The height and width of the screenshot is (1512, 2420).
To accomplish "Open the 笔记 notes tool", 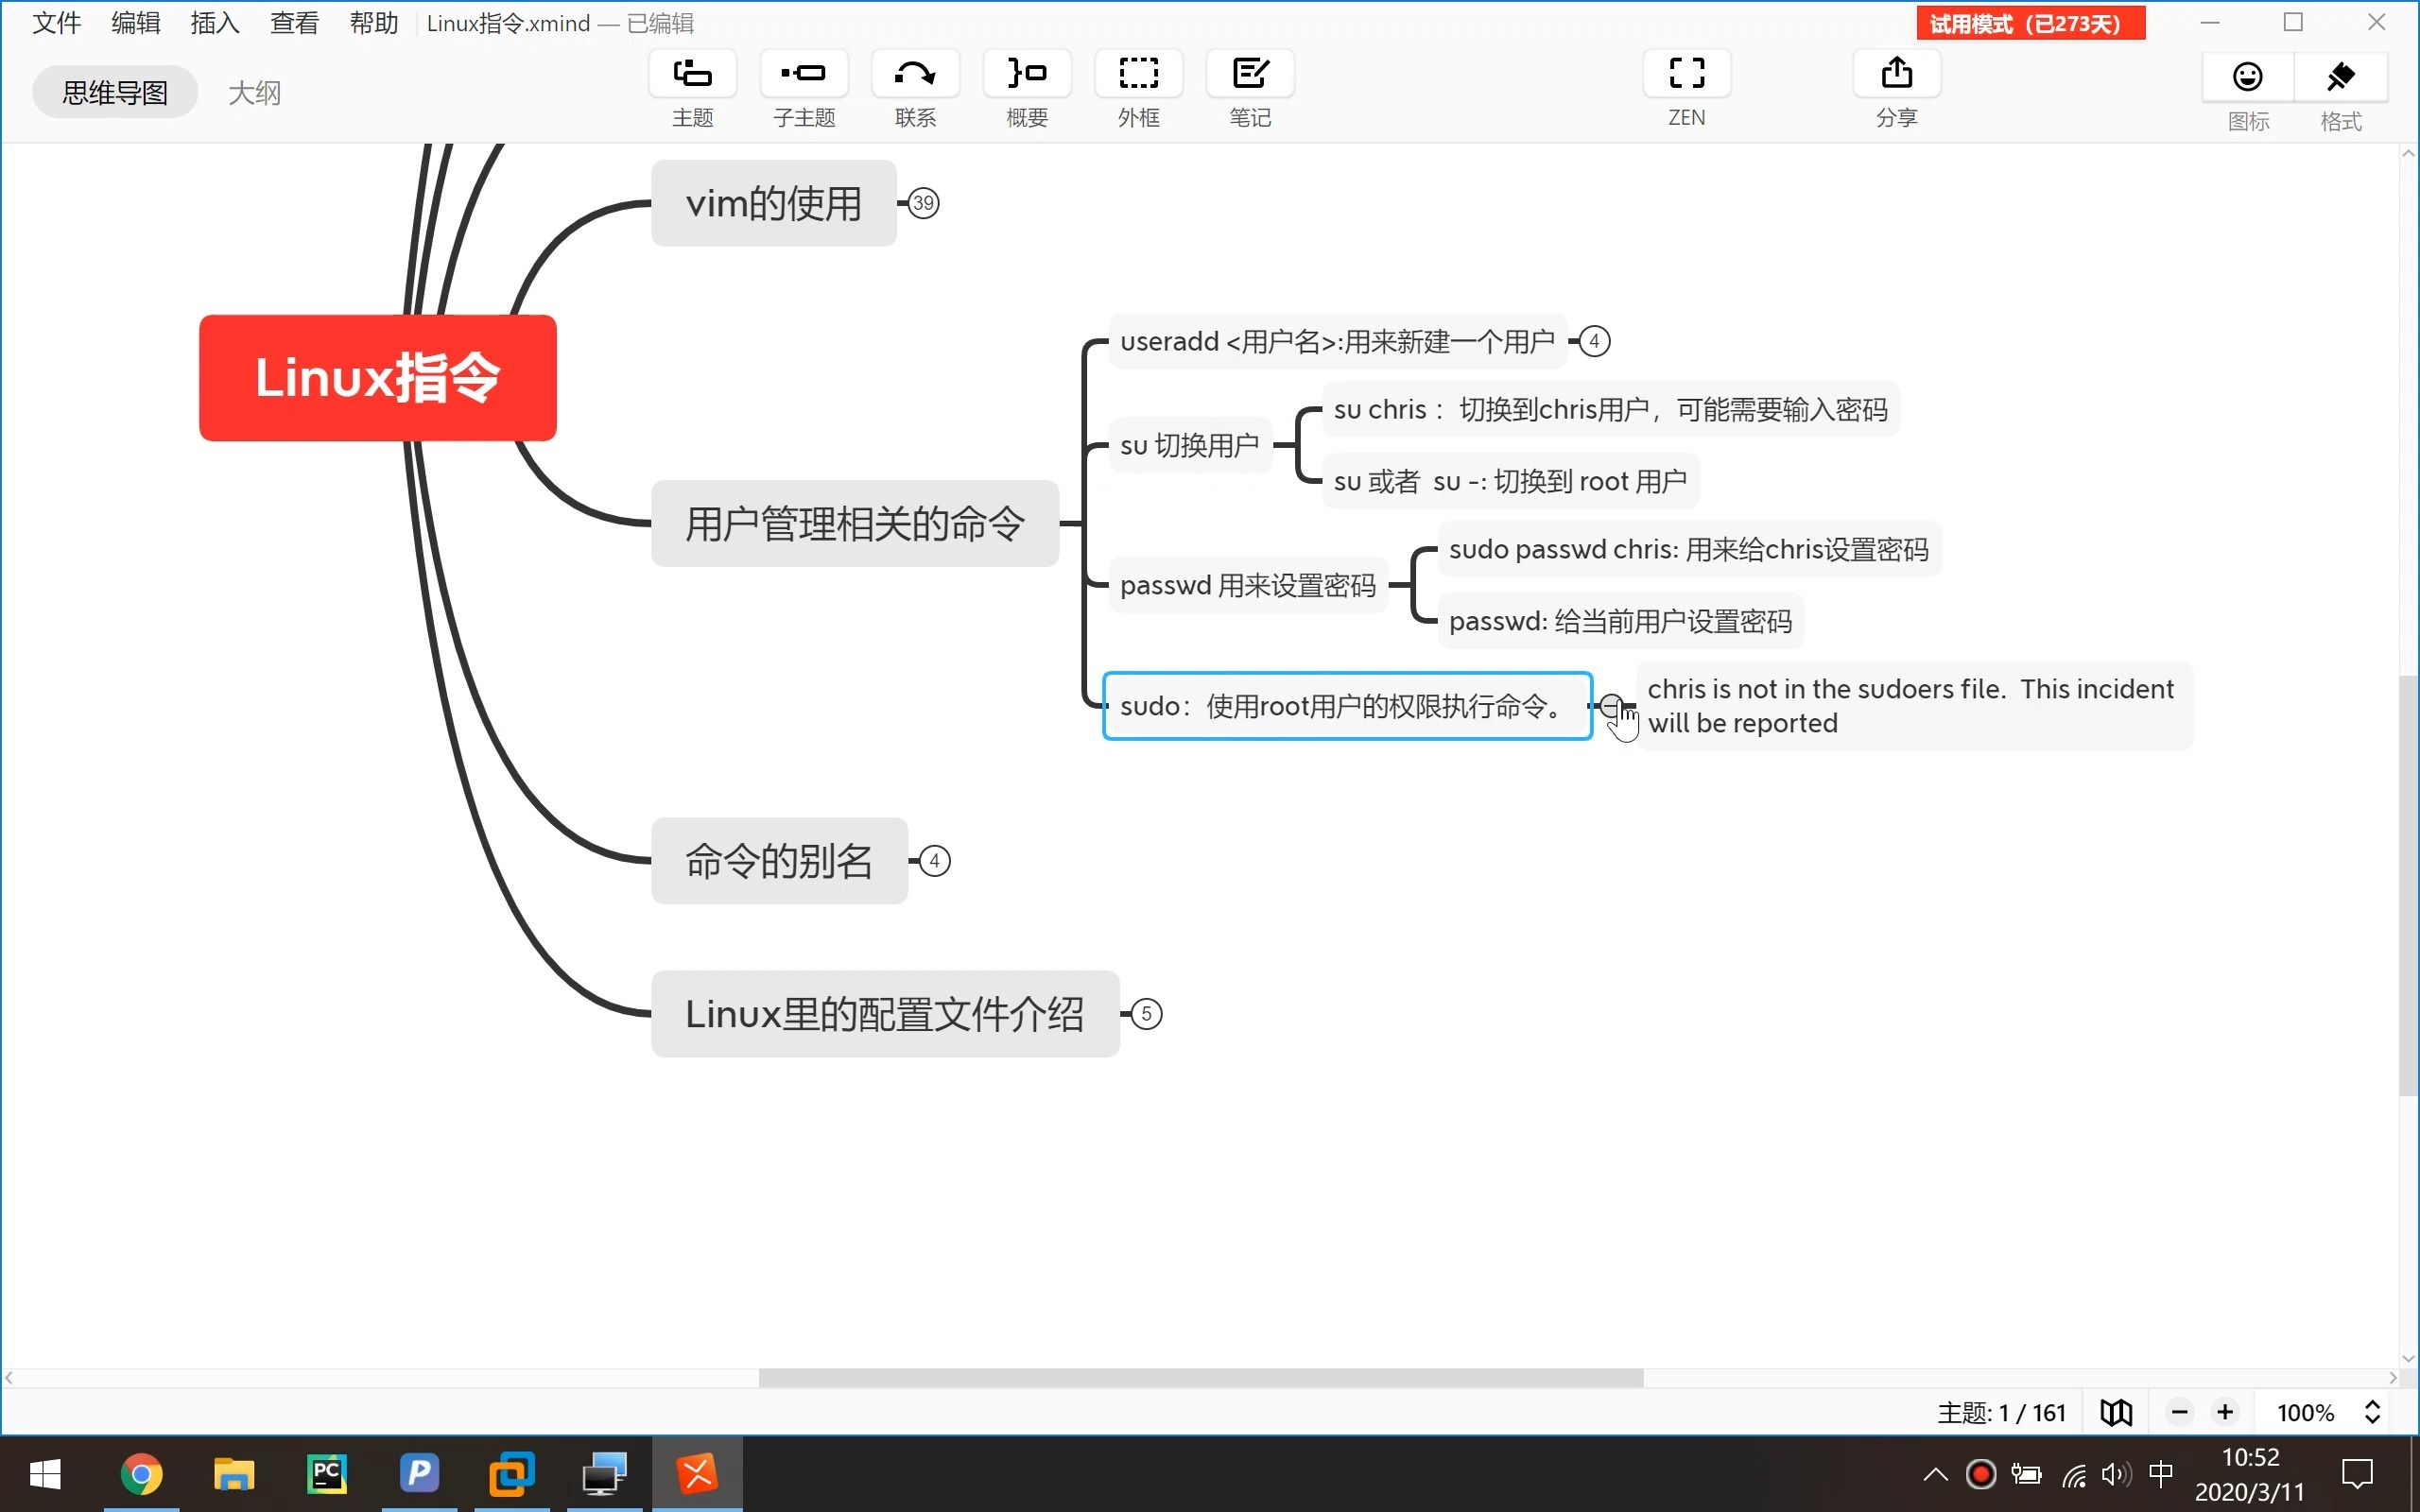I will (x=1250, y=74).
